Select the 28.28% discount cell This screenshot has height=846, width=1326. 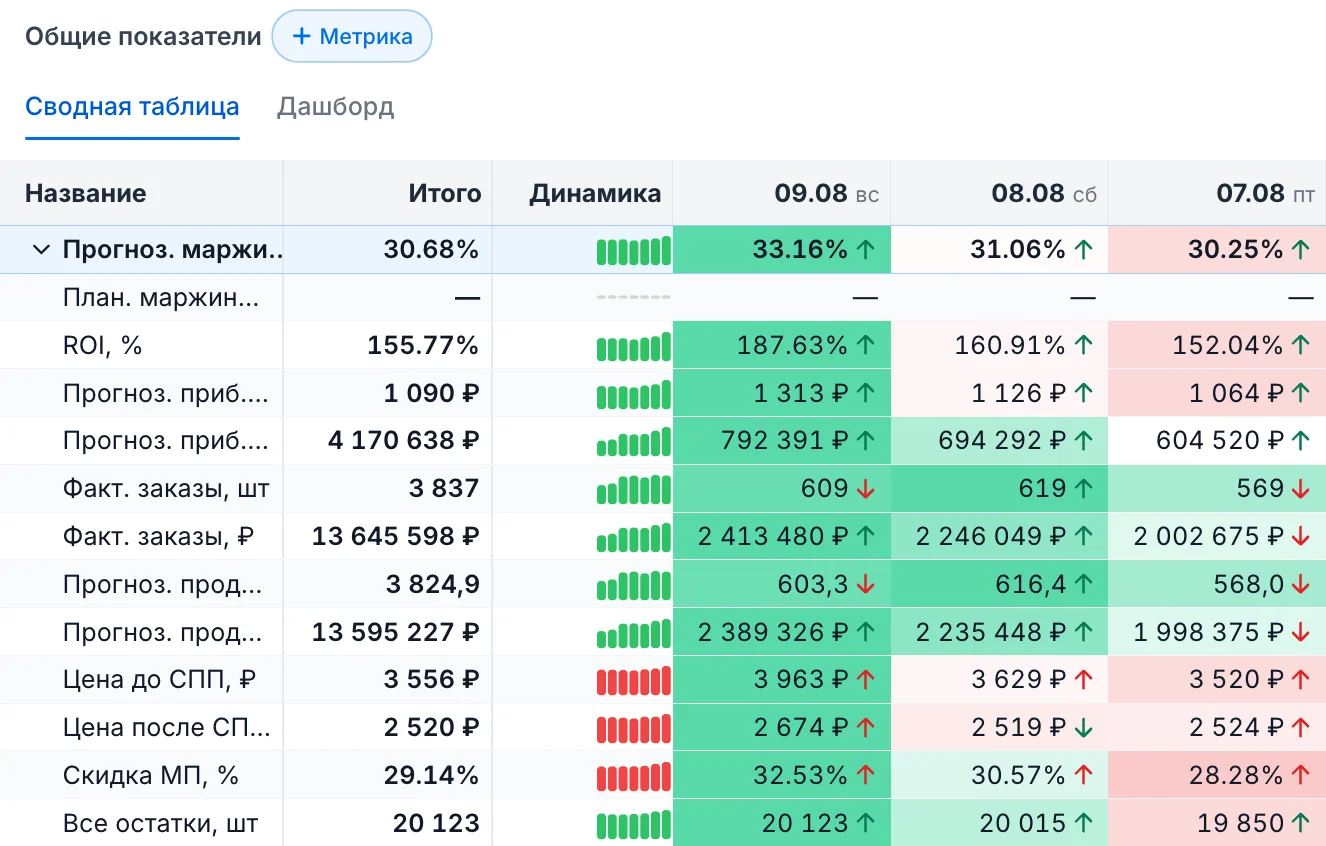pyautogui.click(x=1217, y=776)
